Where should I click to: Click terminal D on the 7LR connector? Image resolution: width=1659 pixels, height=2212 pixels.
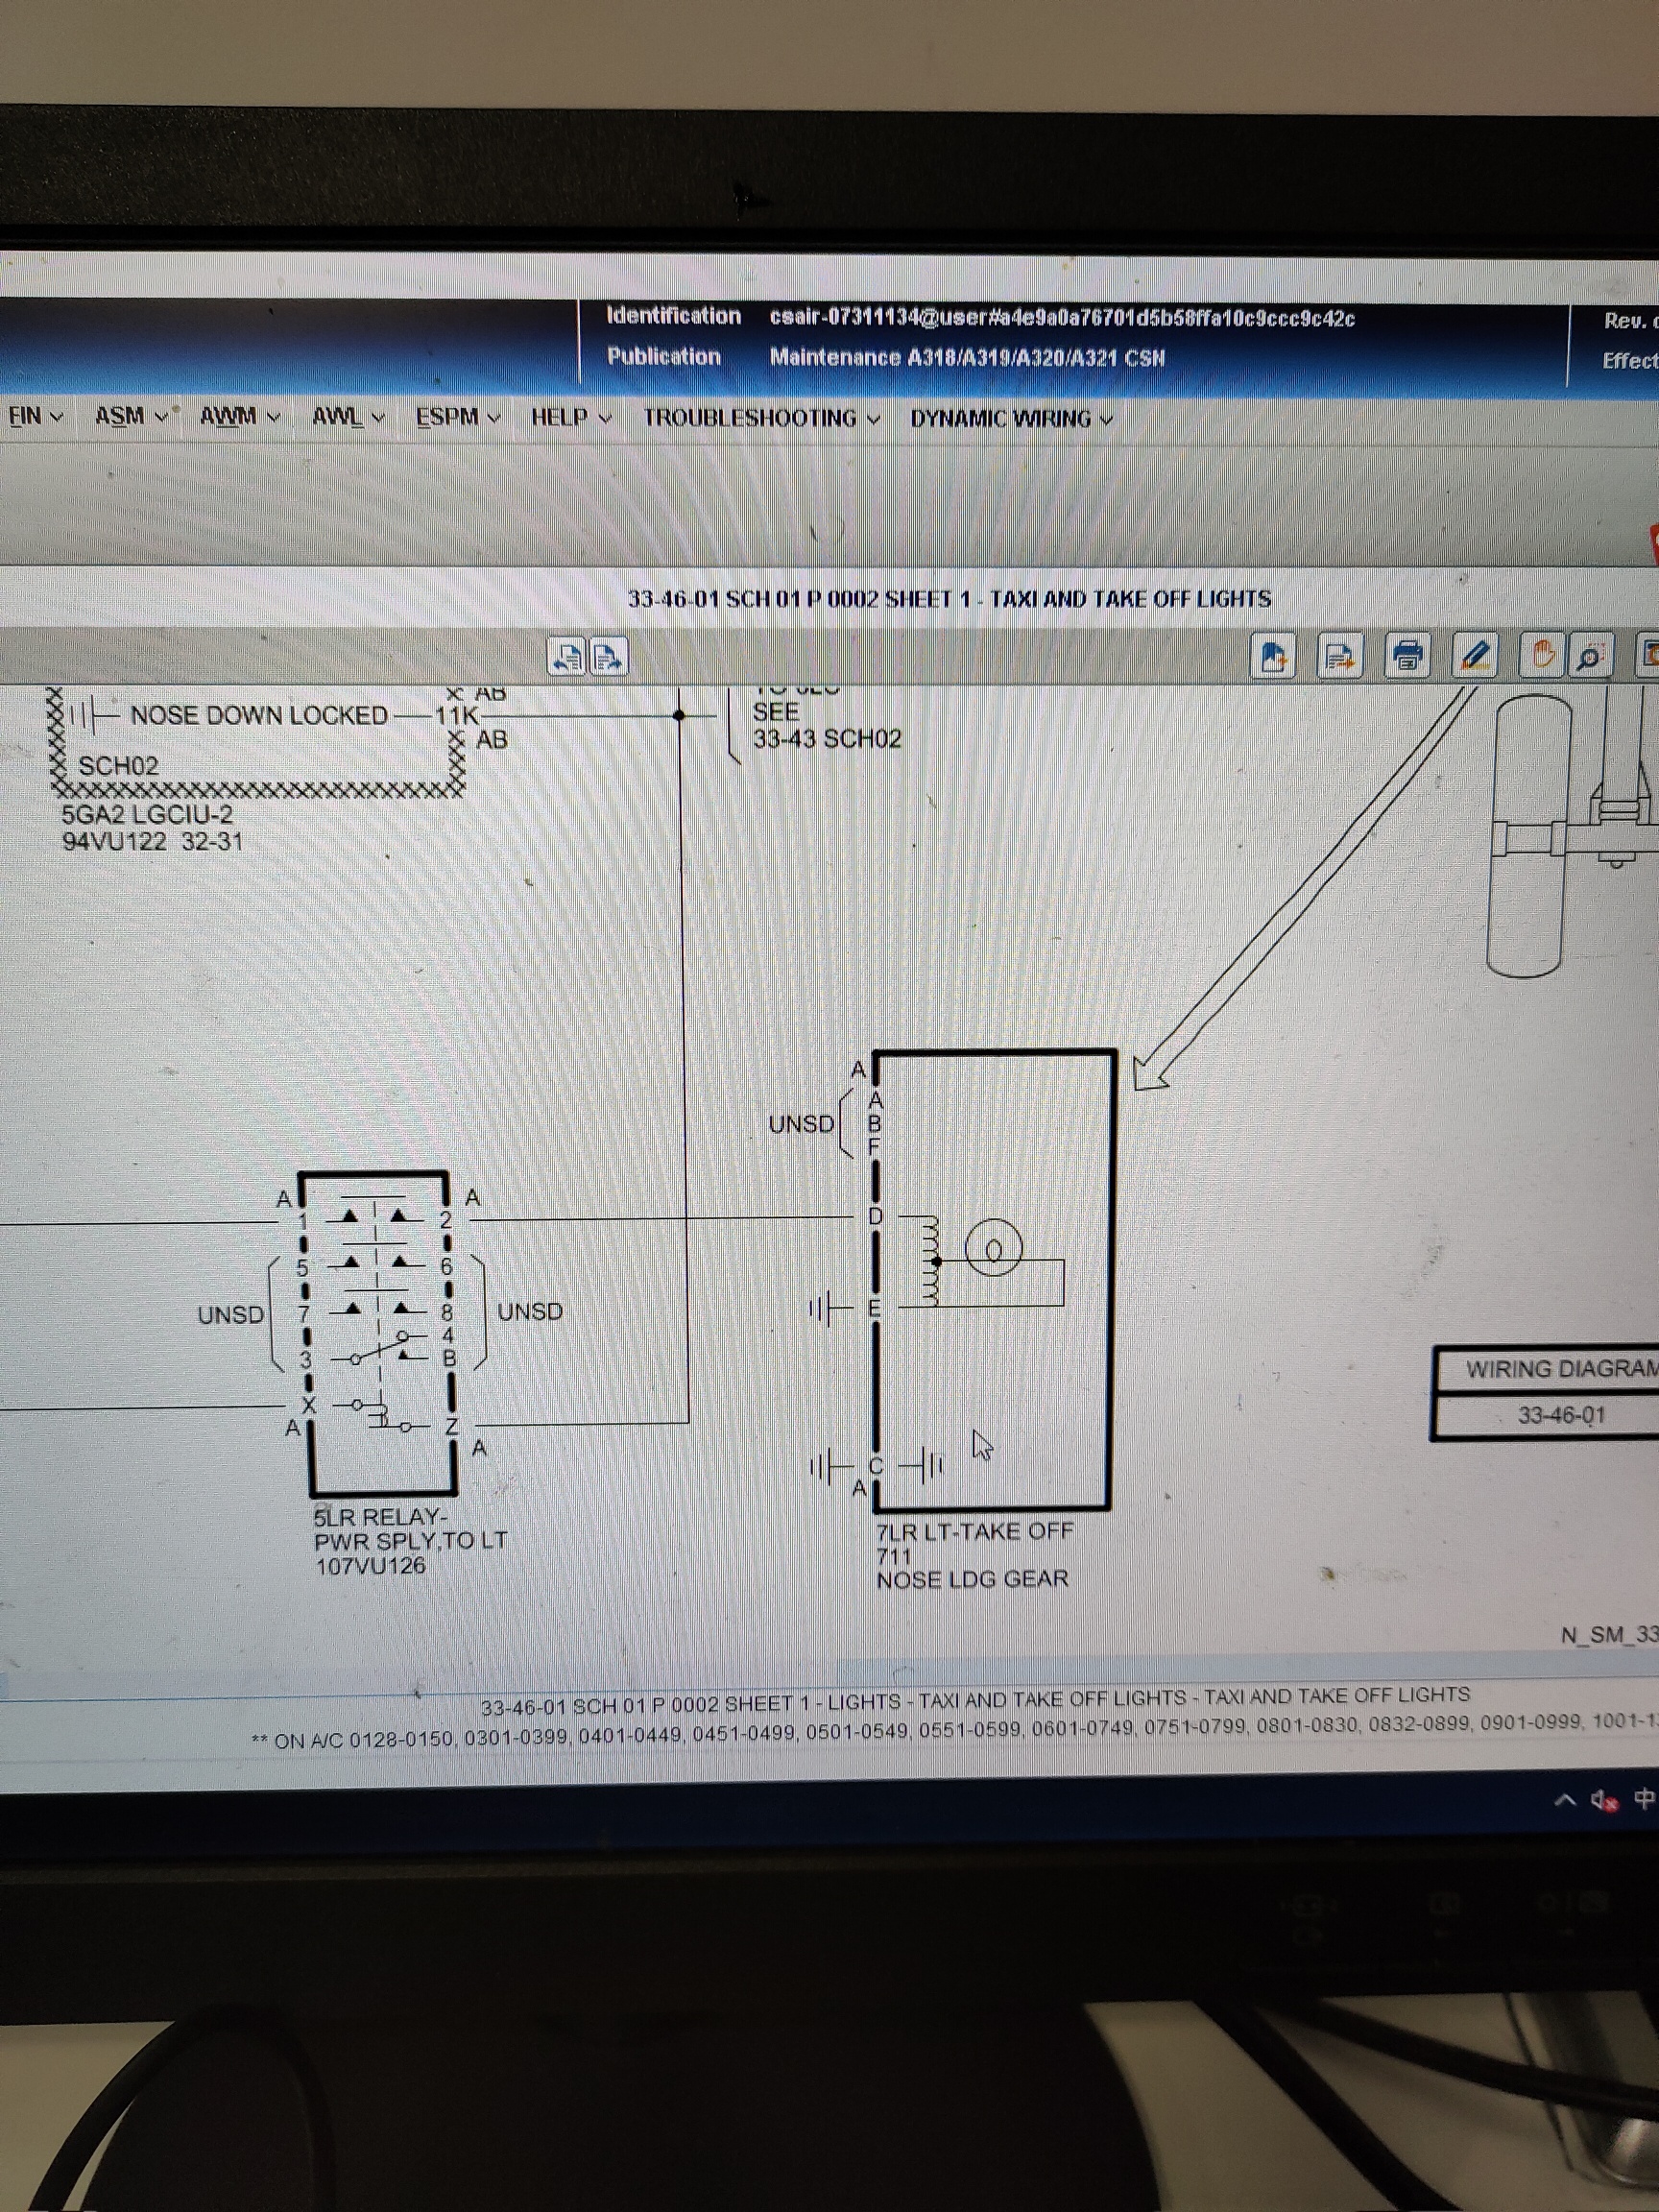[x=876, y=1217]
